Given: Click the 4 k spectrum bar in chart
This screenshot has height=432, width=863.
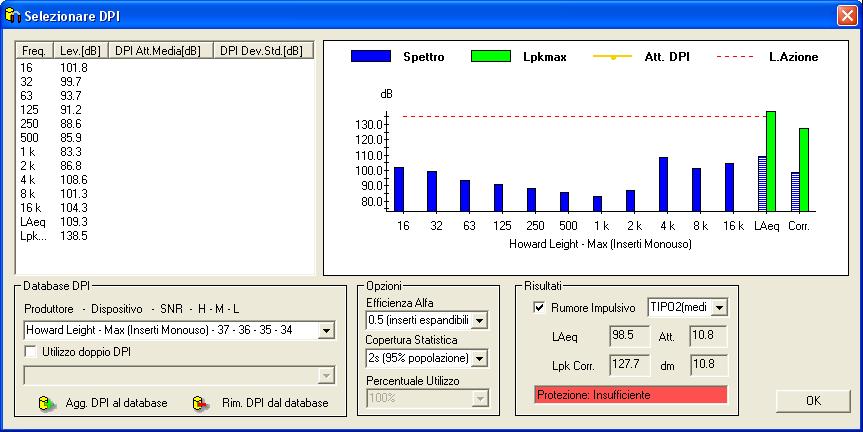Looking at the screenshot, I should pos(663,184).
